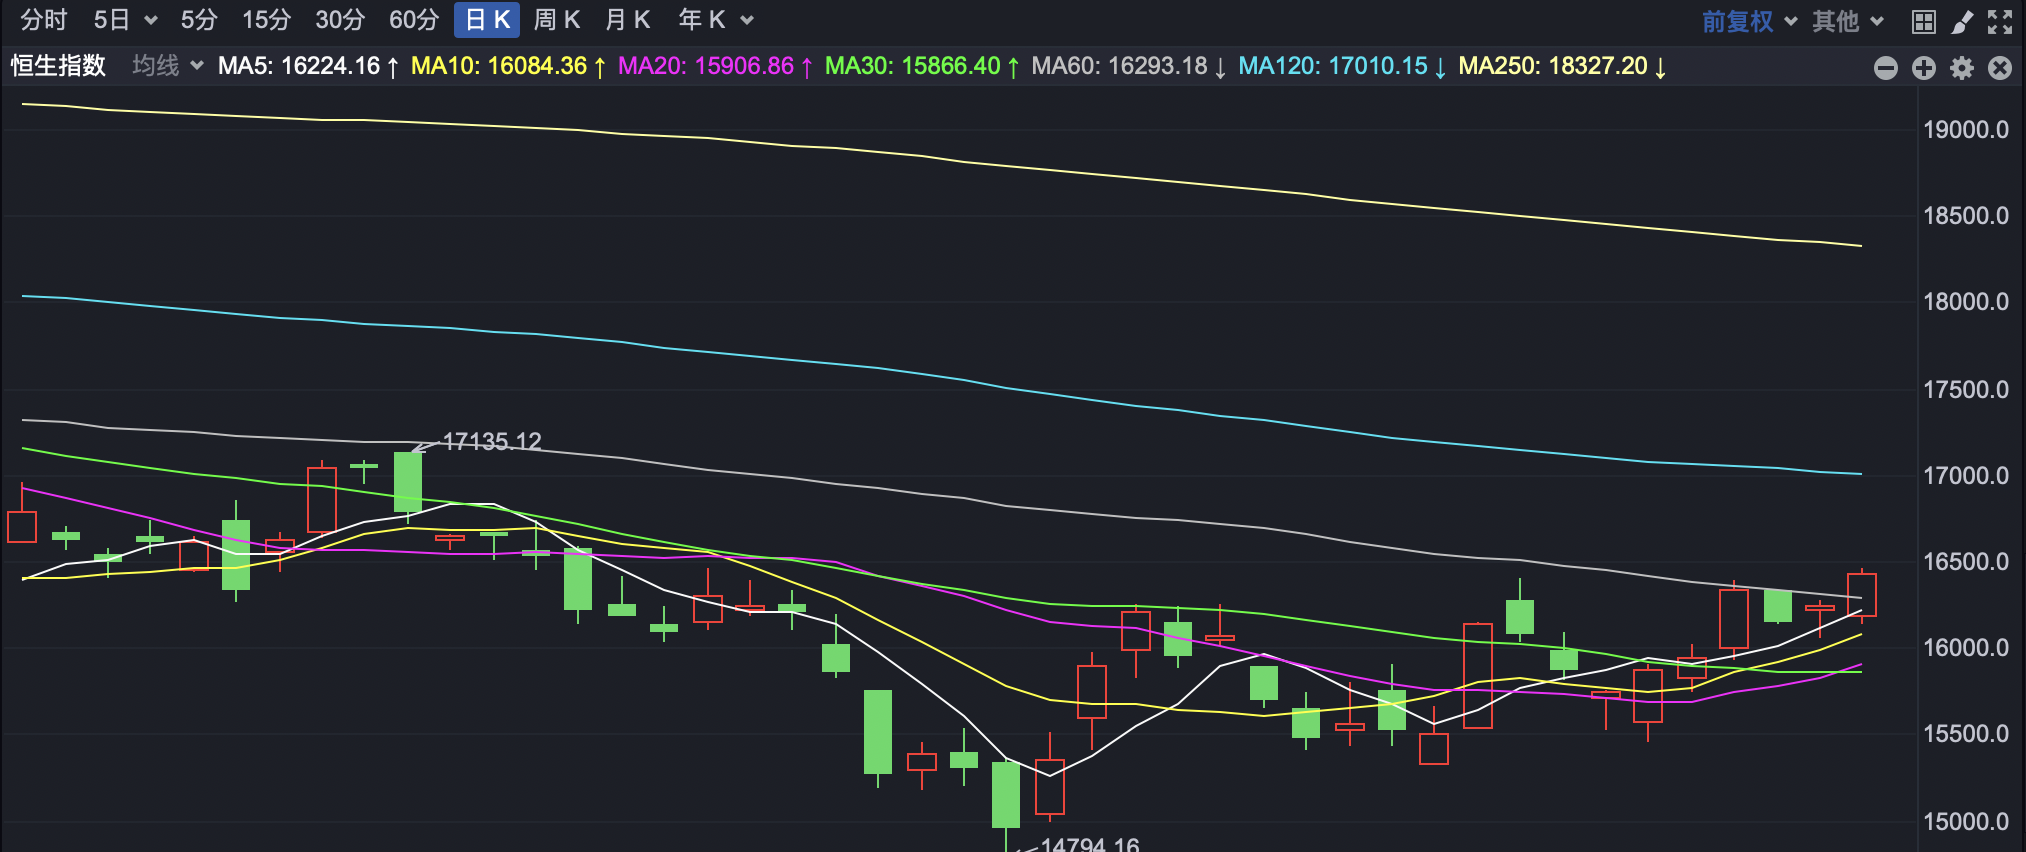The width and height of the screenshot is (2026, 852).
Task: Switch to the 5分 chart period
Action: click(x=199, y=20)
